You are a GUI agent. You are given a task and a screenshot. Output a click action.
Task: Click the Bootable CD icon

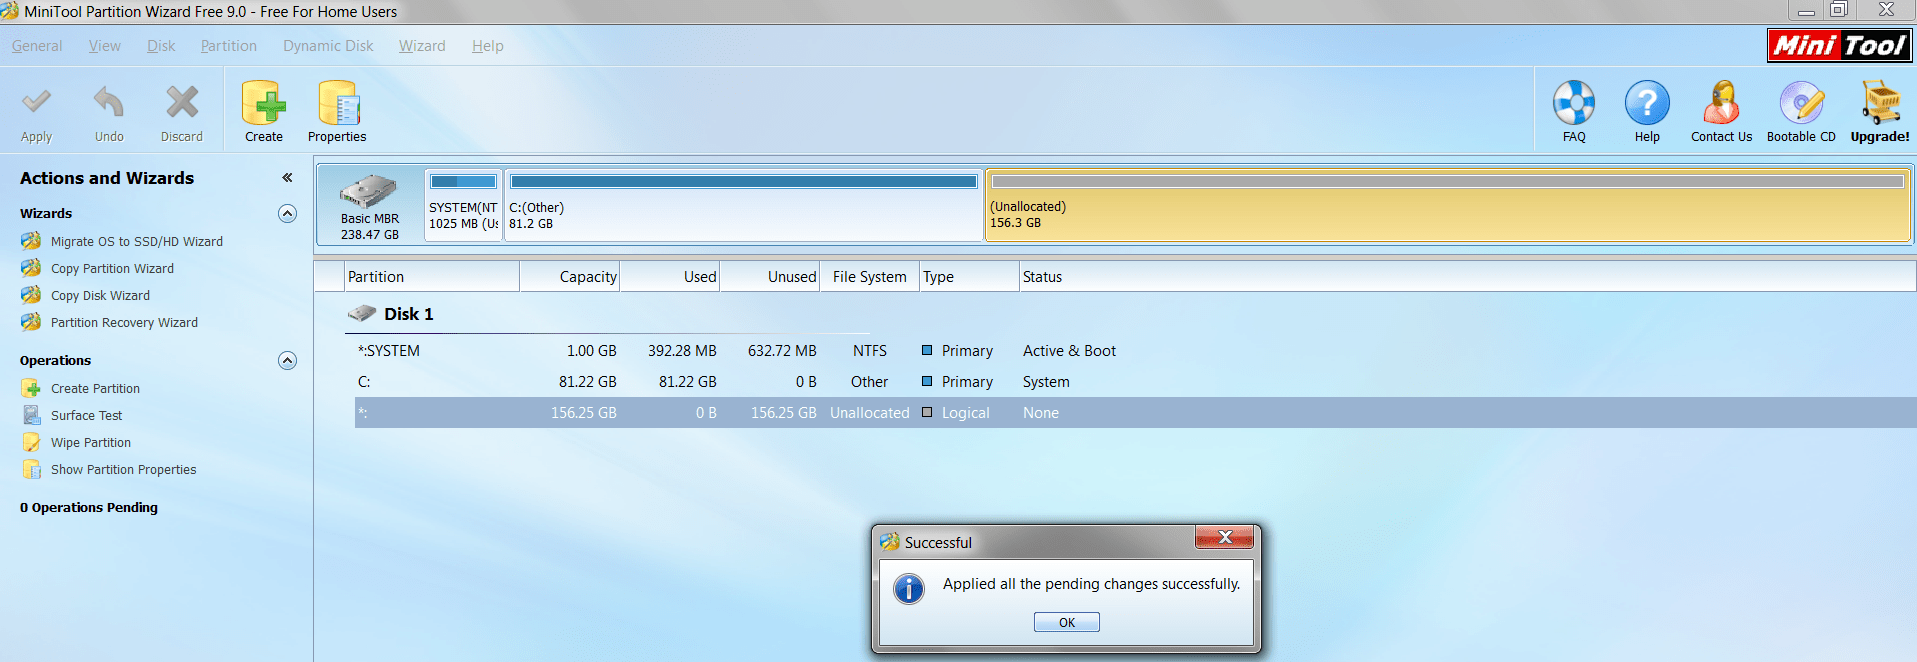pyautogui.click(x=1801, y=102)
